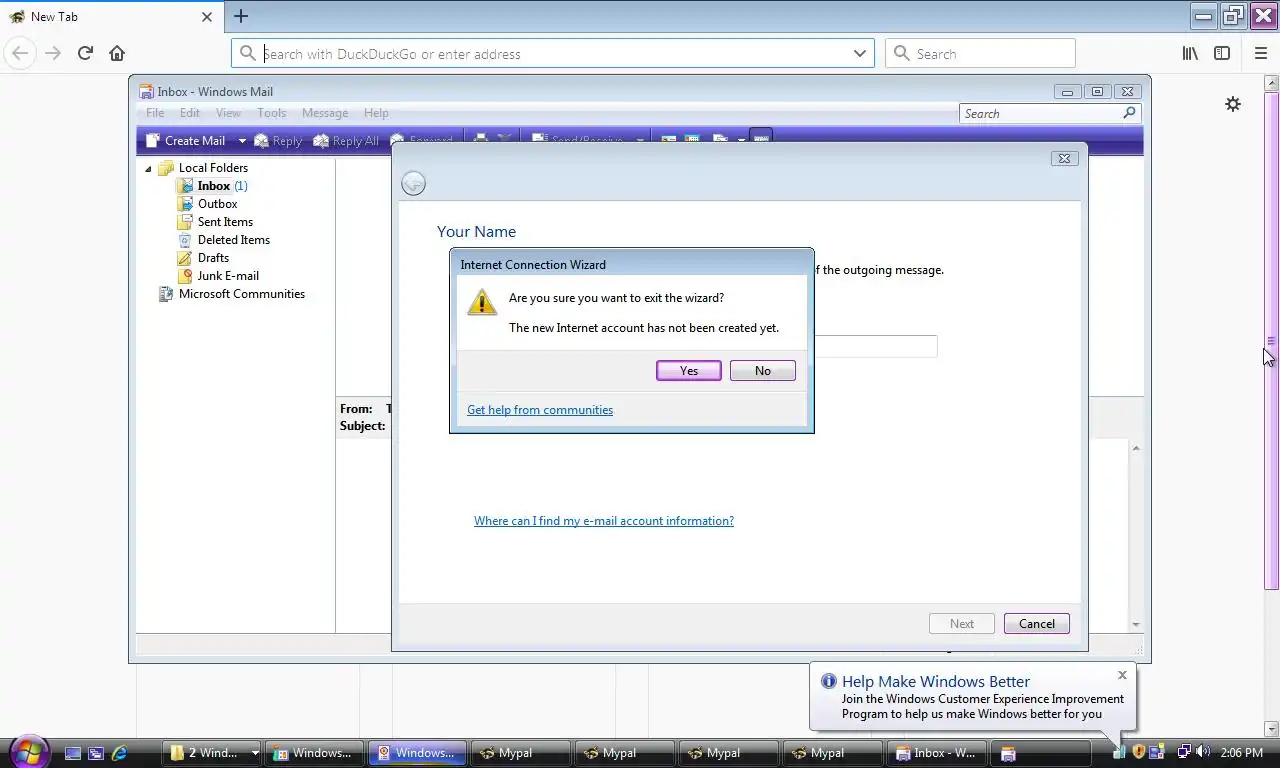Click Yes to exit the wizard

tap(689, 371)
